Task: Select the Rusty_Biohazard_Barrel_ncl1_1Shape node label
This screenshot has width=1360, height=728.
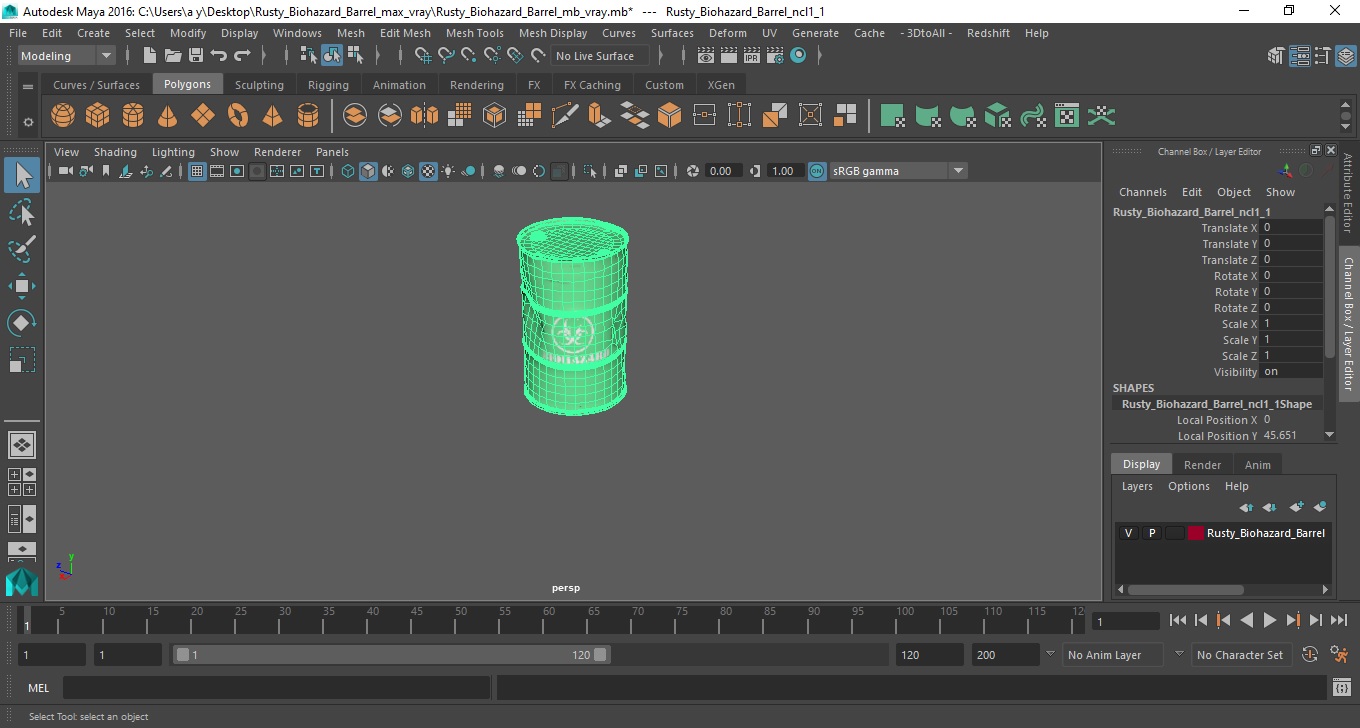Action: pyautogui.click(x=1216, y=404)
